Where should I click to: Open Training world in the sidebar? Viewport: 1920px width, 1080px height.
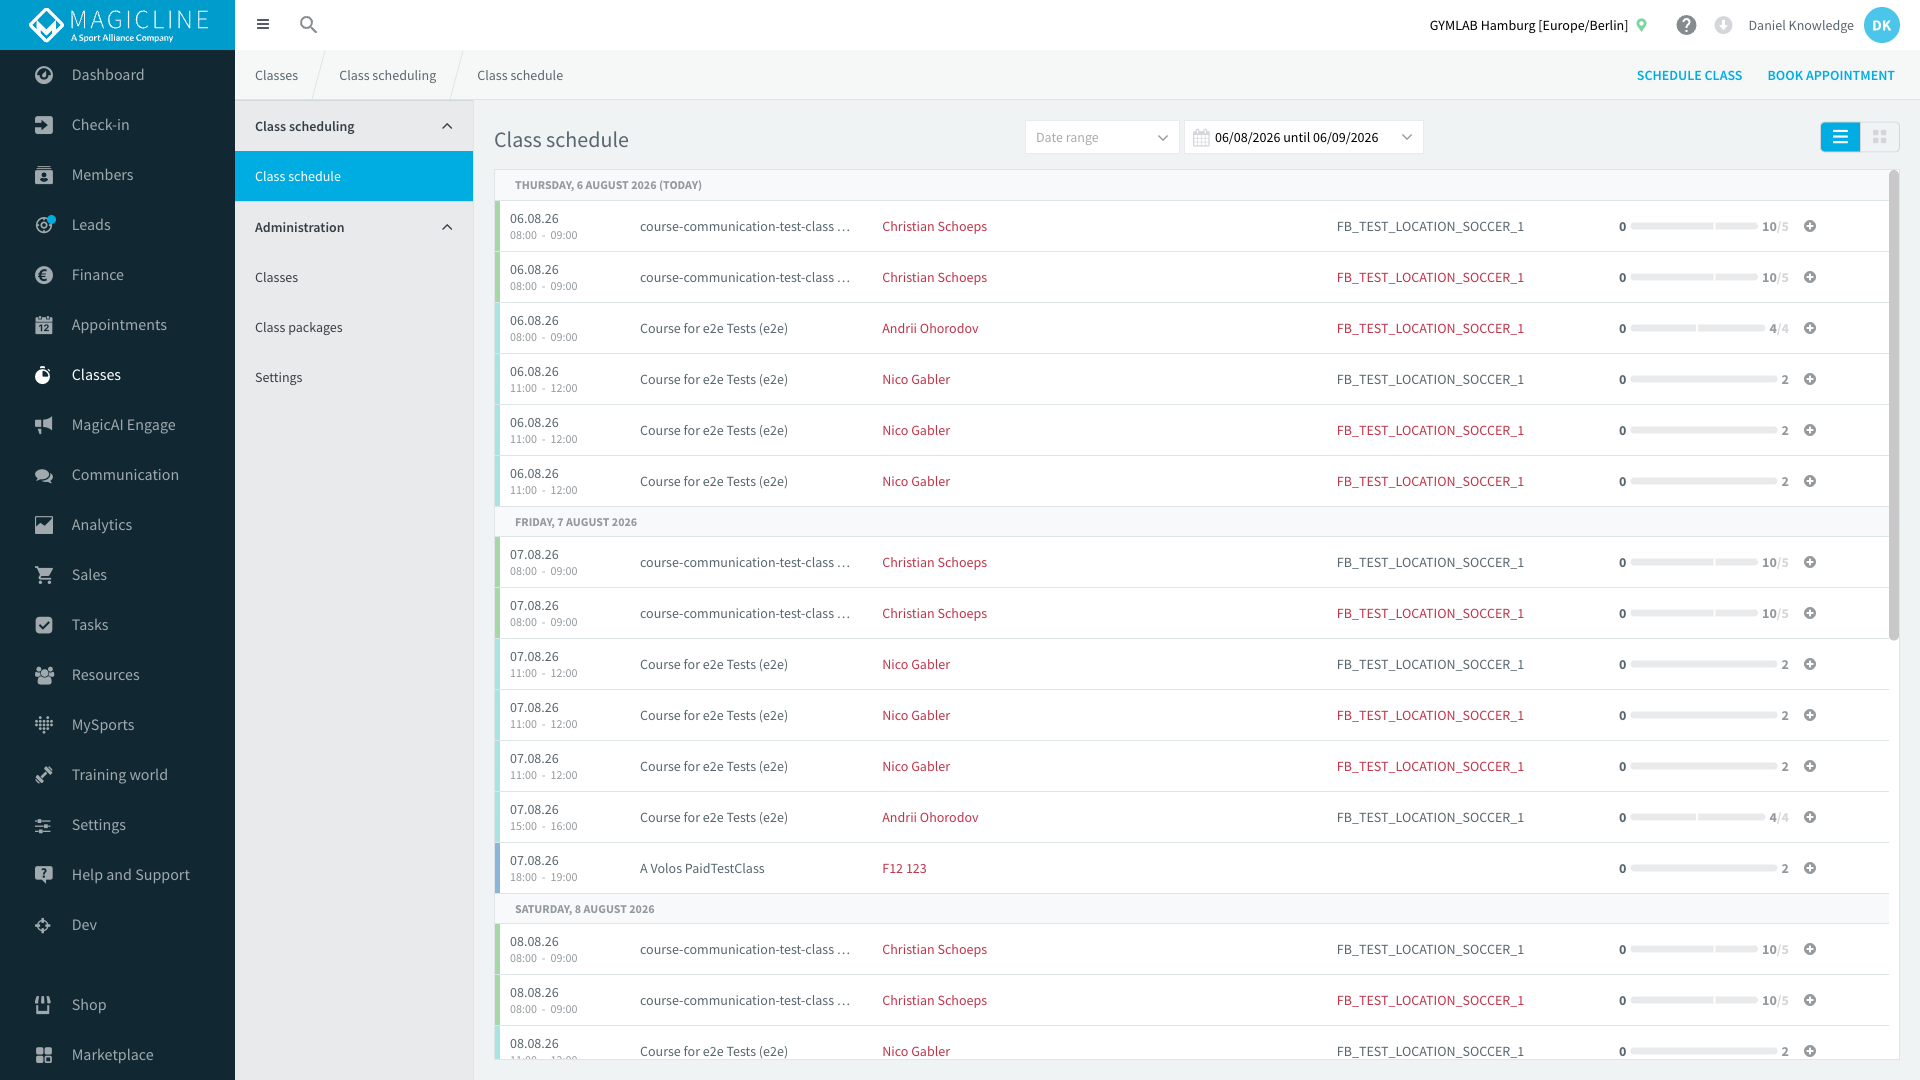(117, 775)
